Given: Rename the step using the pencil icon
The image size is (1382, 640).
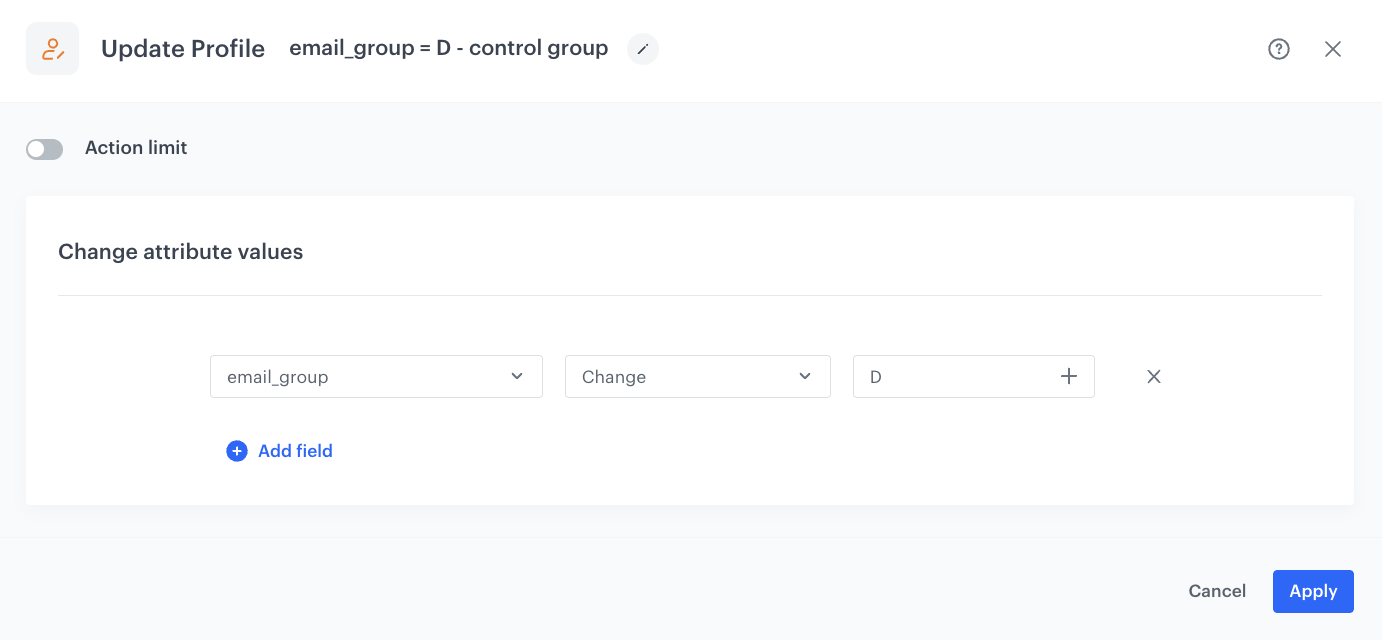Looking at the screenshot, I should (x=642, y=48).
